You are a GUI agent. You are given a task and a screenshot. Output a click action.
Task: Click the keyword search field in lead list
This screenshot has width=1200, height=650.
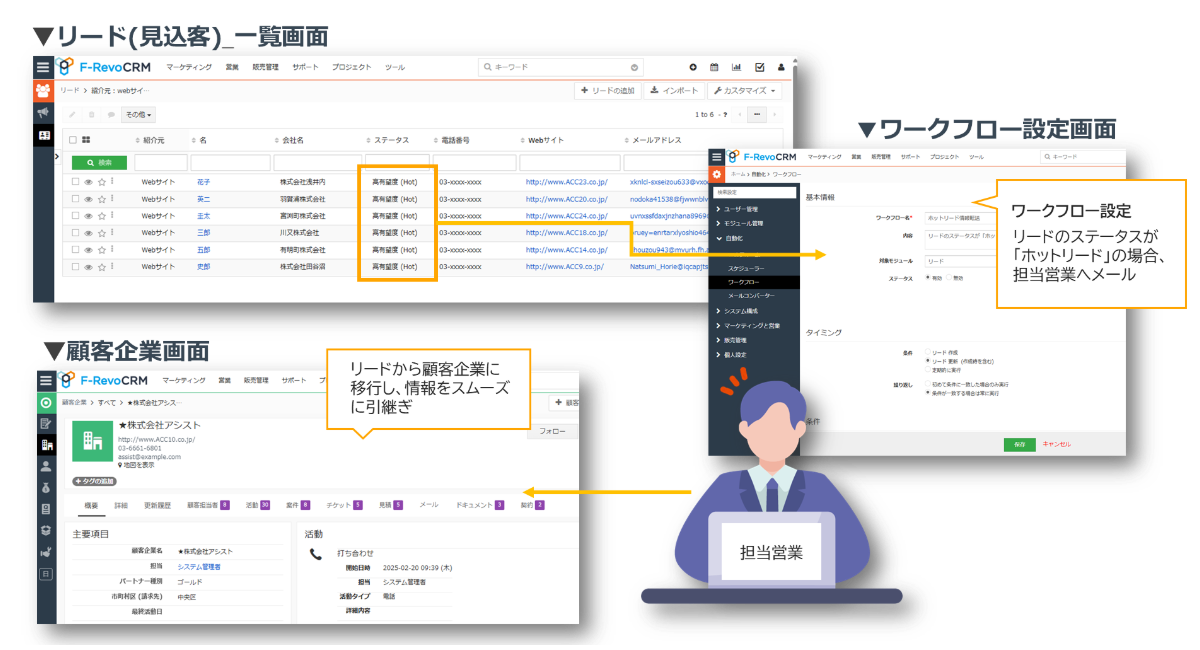[x=560, y=67]
